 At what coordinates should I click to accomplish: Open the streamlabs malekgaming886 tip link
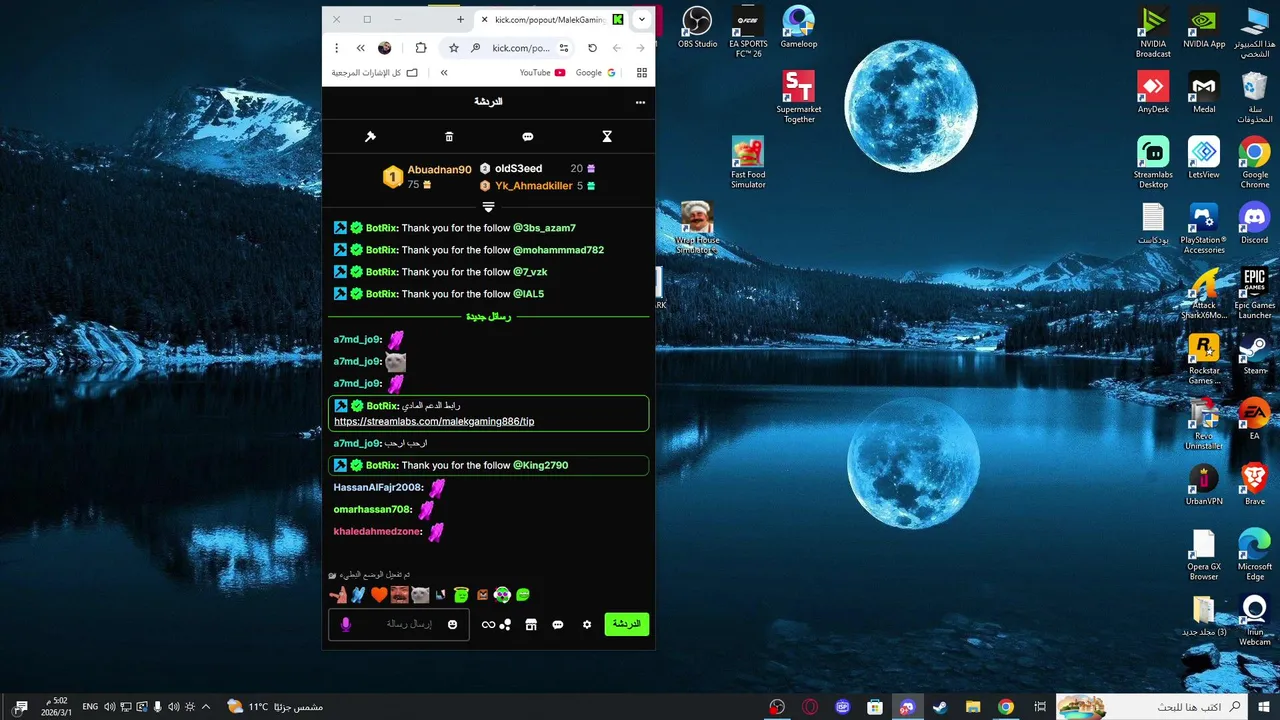click(x=434, y=421)
